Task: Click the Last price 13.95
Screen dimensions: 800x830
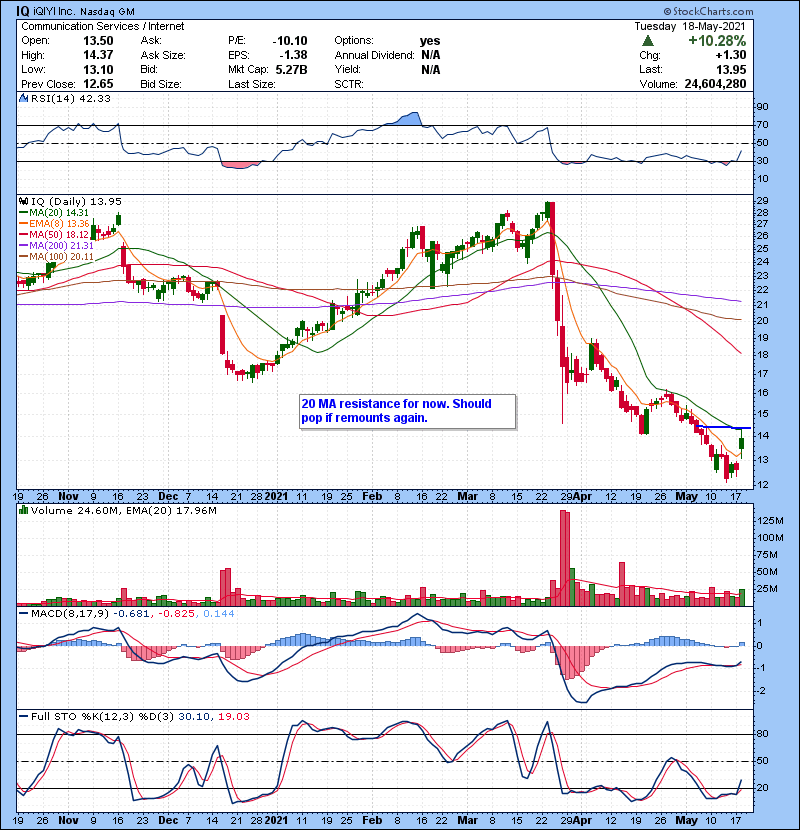Action: pyautogui.click(x=731, y=70)
